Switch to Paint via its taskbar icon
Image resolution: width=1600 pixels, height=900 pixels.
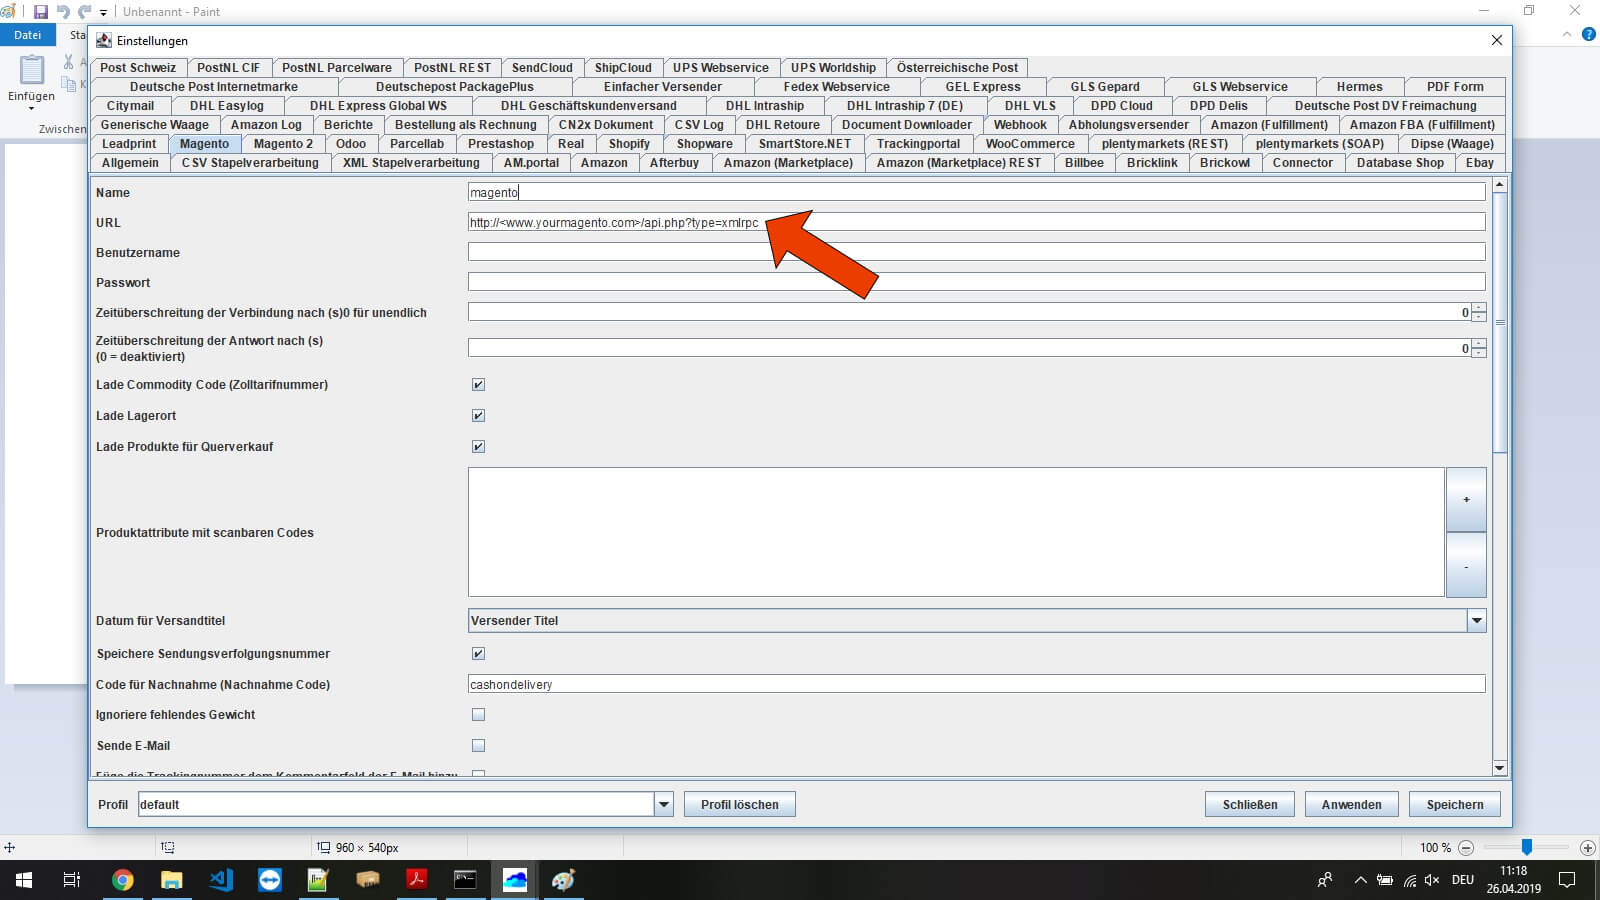tap(563, 880)
